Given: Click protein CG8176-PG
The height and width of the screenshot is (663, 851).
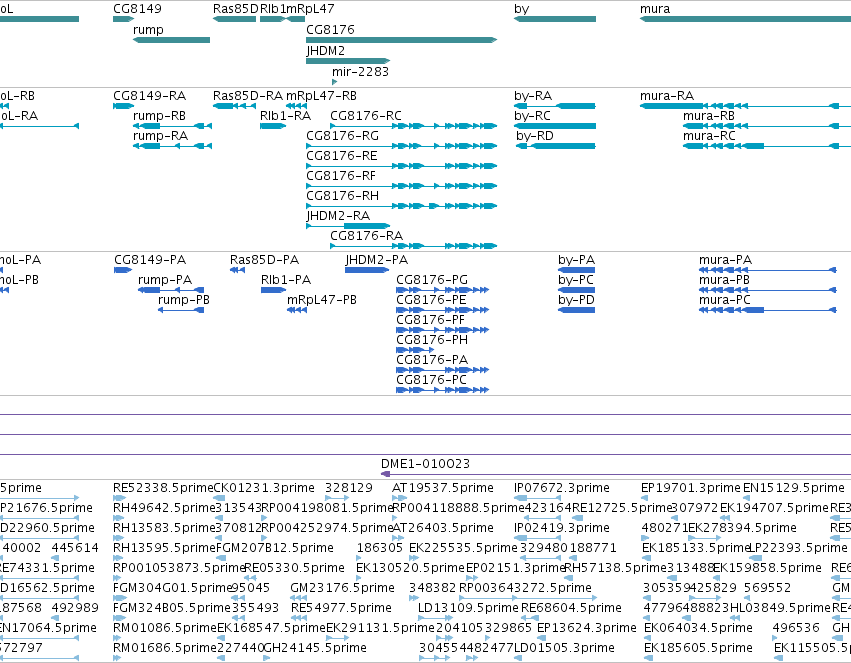Looking at the screenshot, I should (x=432, y=280).
